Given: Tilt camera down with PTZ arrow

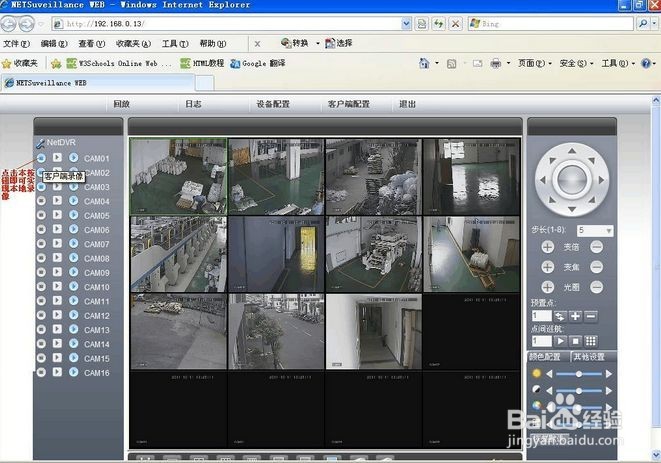Looking at the screenshot, I should (572, 209).
